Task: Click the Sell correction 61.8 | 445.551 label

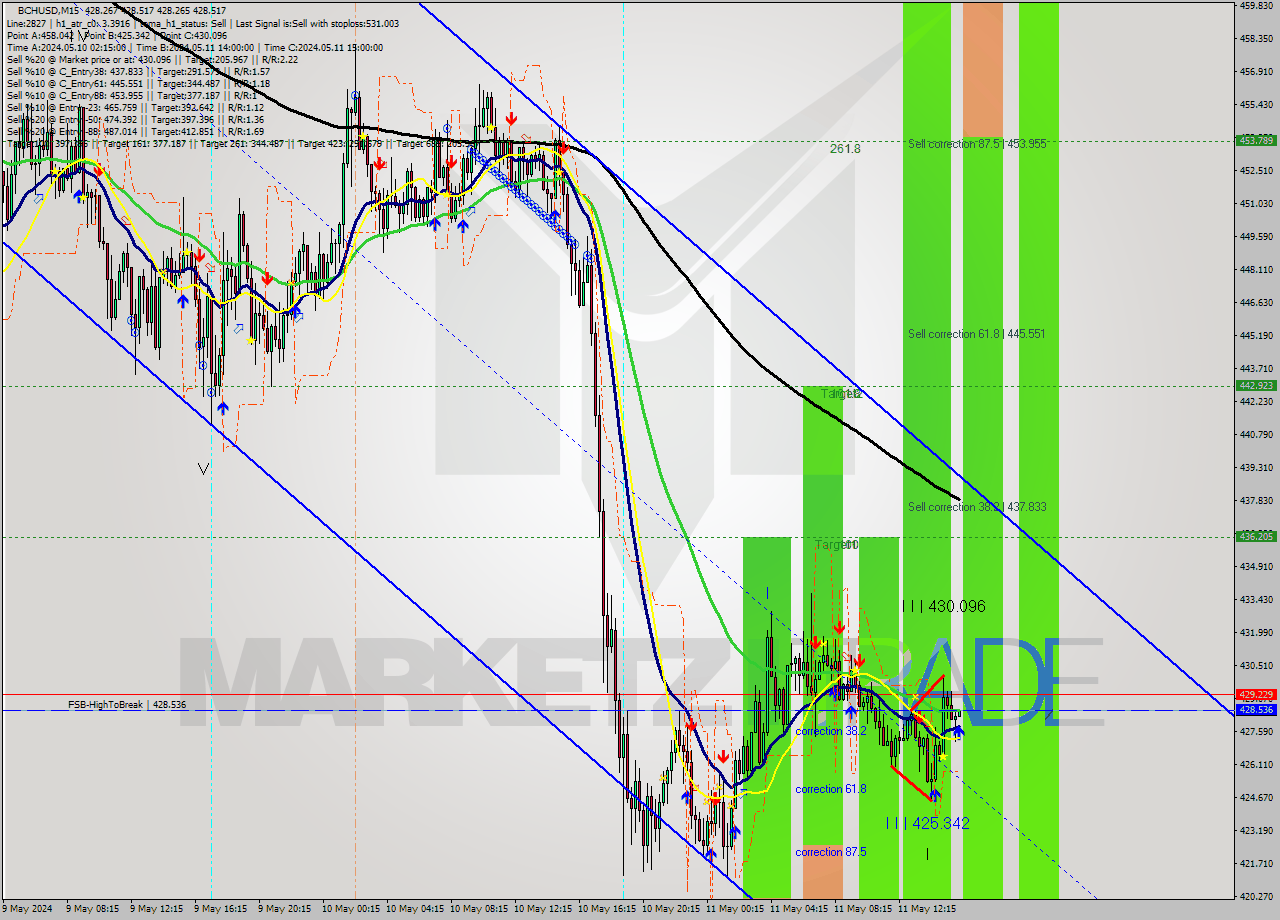Action: pyautogui.click(x=977, y=334)
